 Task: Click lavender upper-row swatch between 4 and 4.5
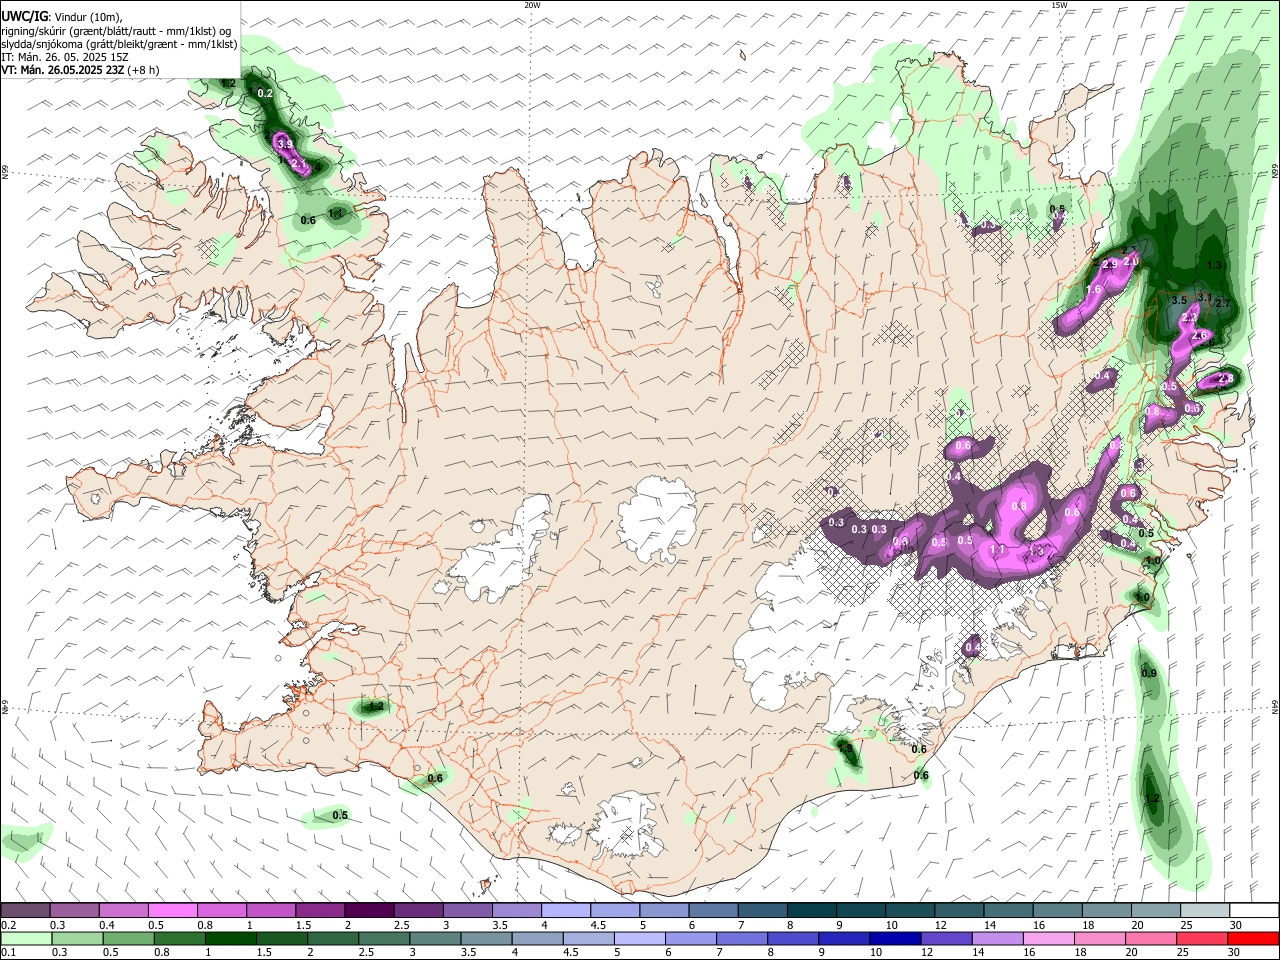[x=566, y=911]
